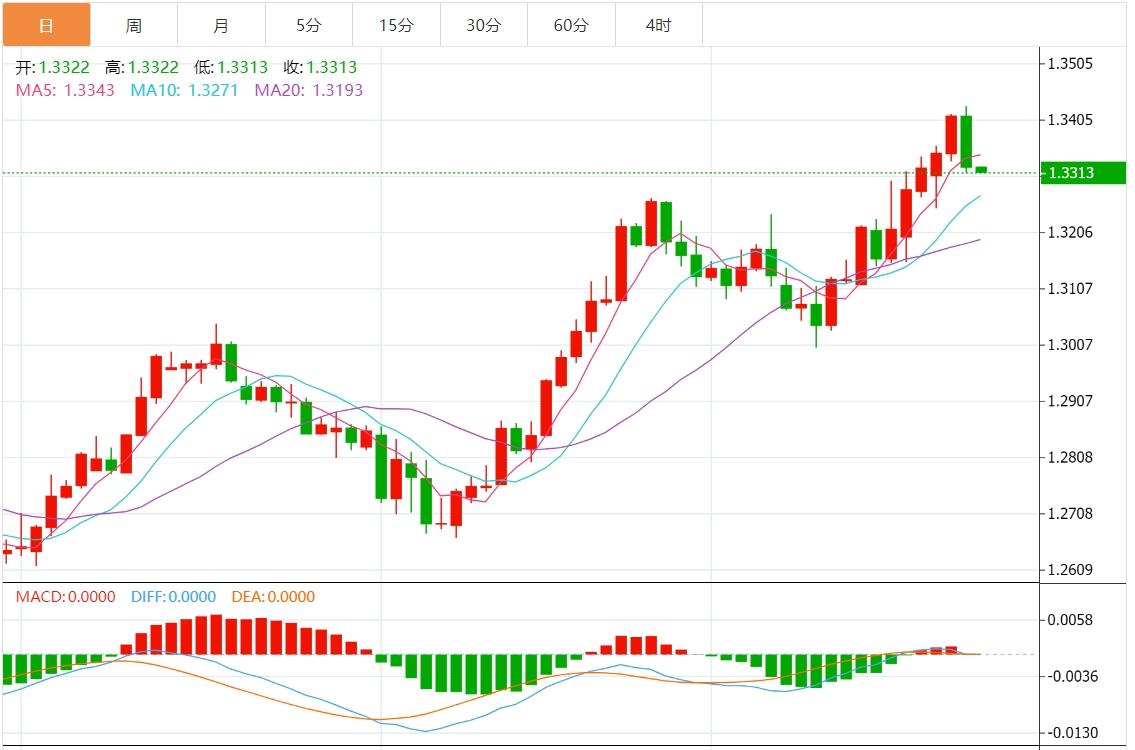Switch to the 5分 timeframe
Viewport: 1135px width, 750px height.
point(309,25)
